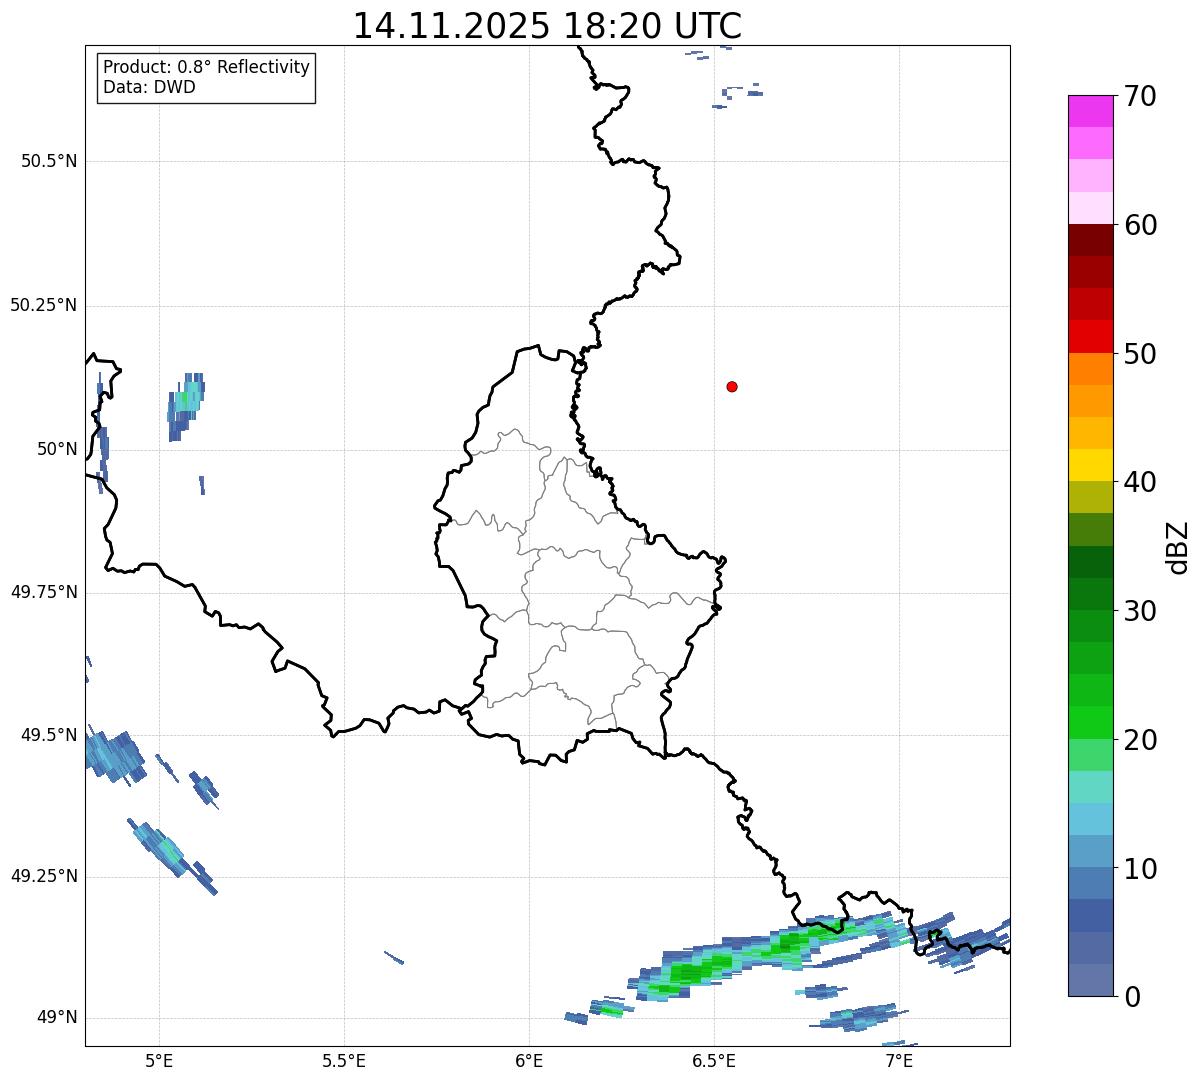The height and width of the screenshot is (1081, 1202).
Task: Click the title '14.11.2025 18:20 UTC'
Action: [548, 26]
